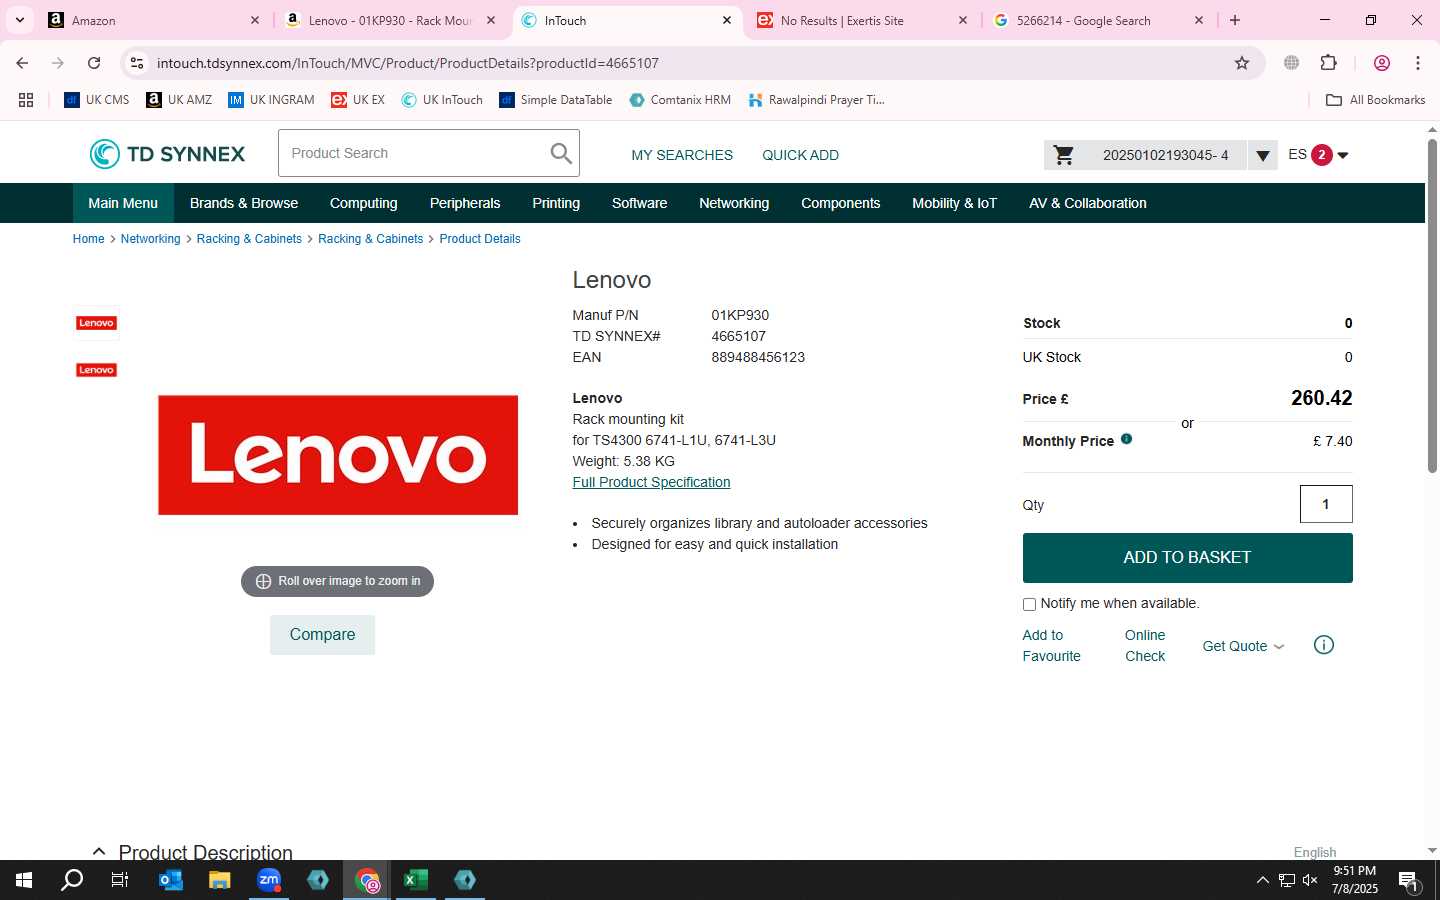The height and width of the screenshot is (900, 1440).
Task: Click the product search magnifier icon
Action: pyautogui.click(x=561, y=153)
